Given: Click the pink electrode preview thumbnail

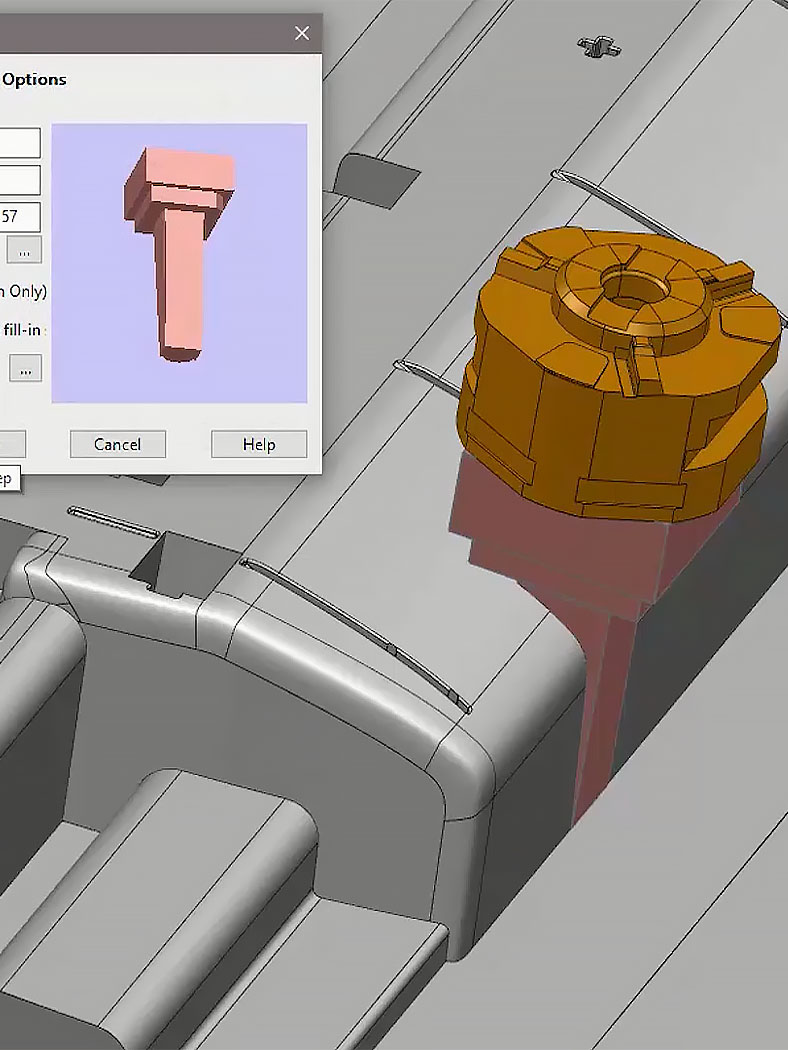Looking at the screenshot, I should click(179, 263).
